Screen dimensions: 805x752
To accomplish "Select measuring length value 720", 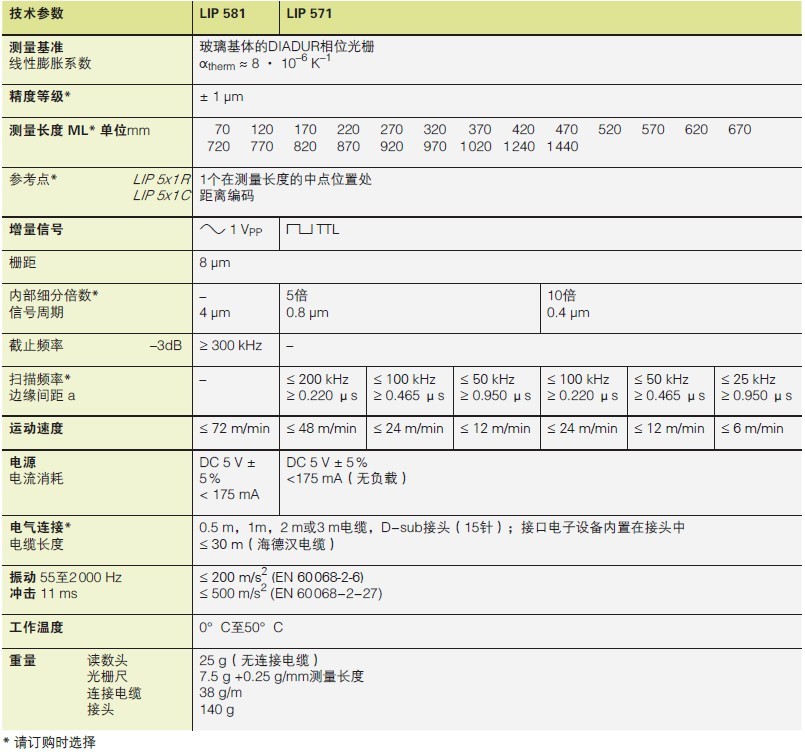I will [218, 146].
